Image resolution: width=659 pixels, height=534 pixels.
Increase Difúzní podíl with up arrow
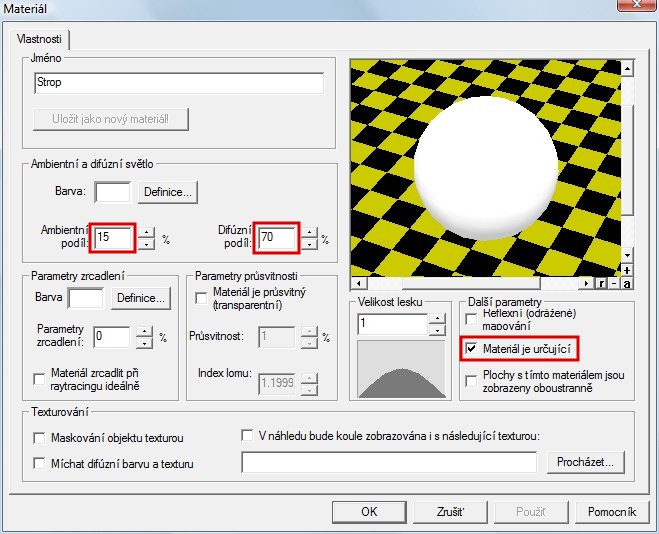pyautogui.click(x=310, y=232)
